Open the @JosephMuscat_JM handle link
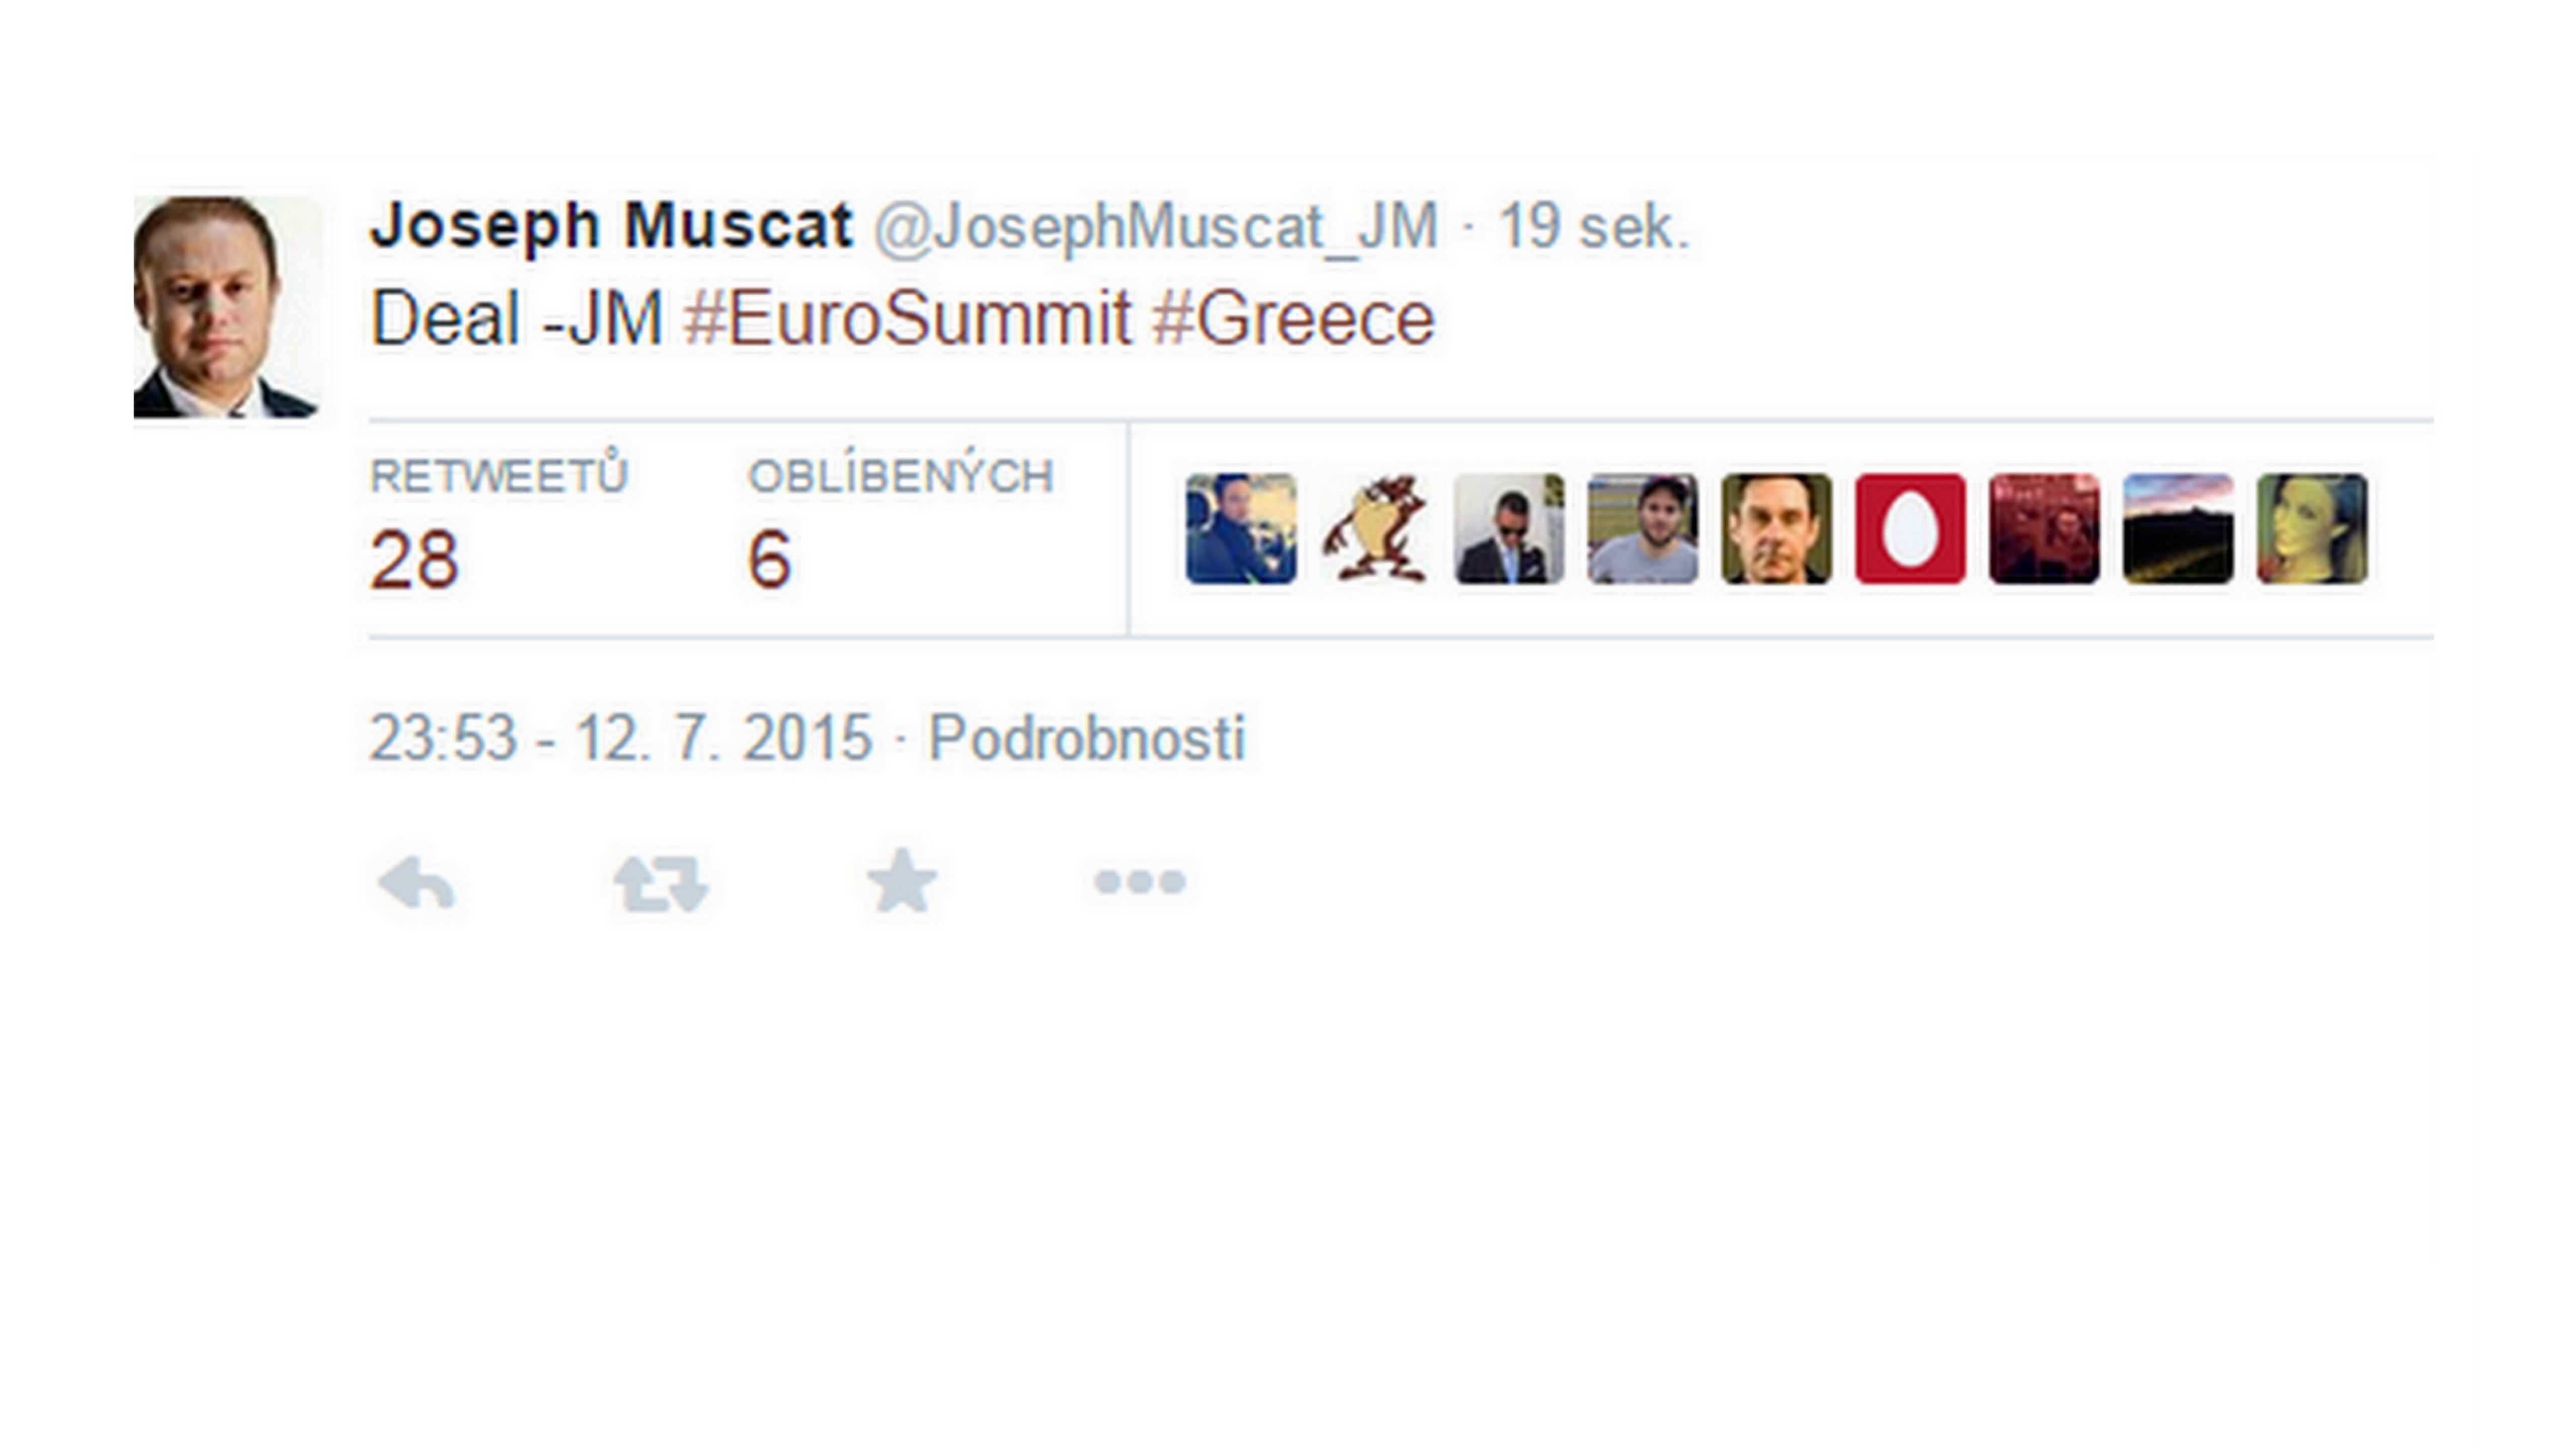 point(1156,227)
